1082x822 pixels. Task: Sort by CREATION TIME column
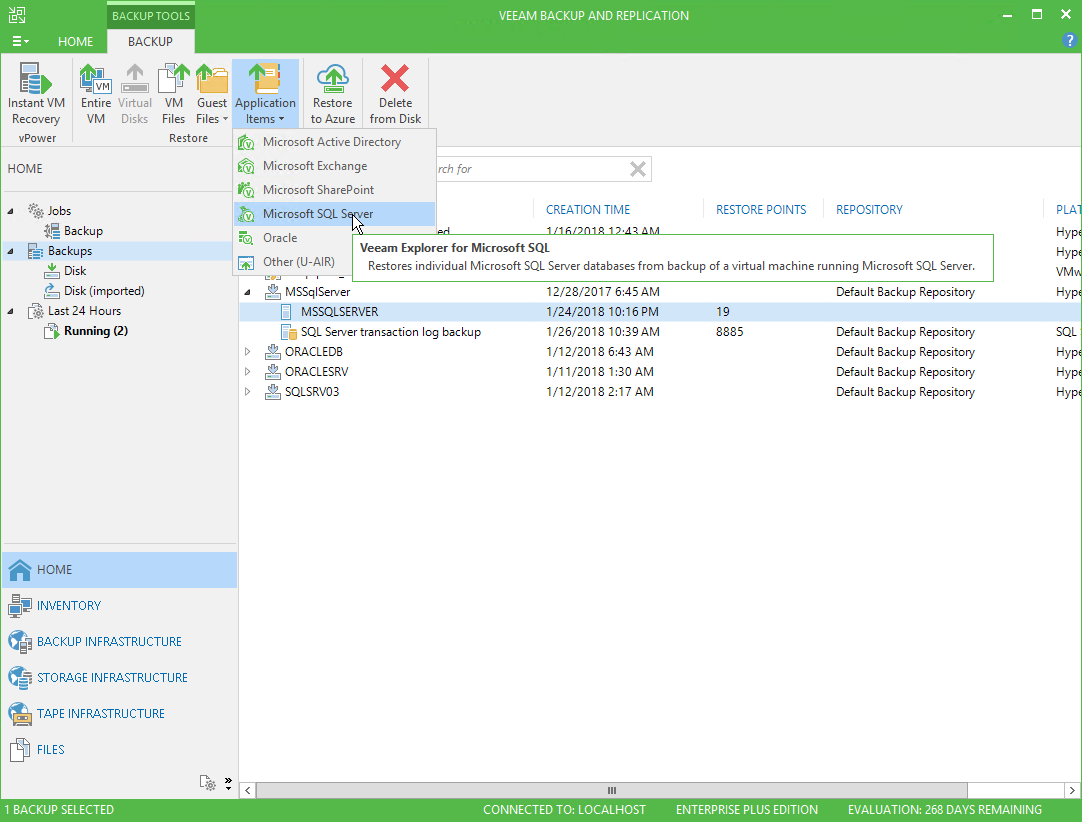588,210
